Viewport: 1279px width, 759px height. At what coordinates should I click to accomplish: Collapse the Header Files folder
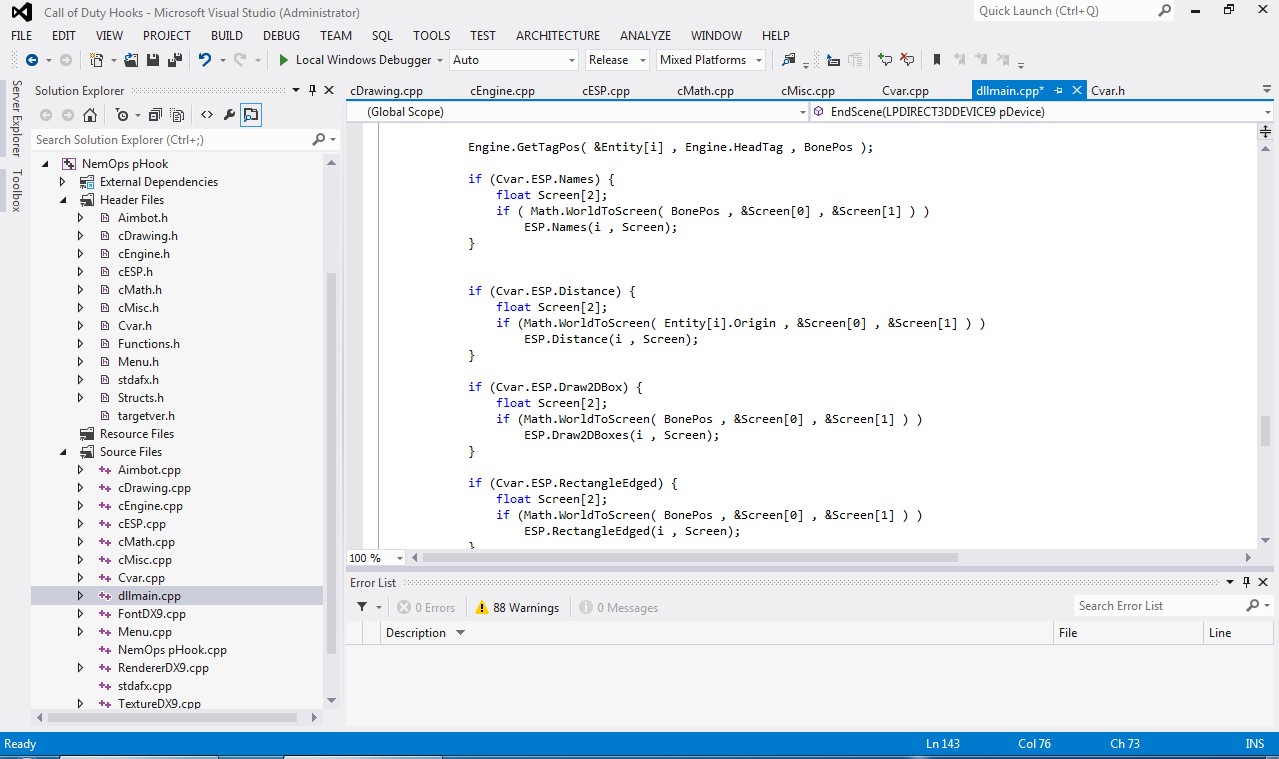pos(62,200)
